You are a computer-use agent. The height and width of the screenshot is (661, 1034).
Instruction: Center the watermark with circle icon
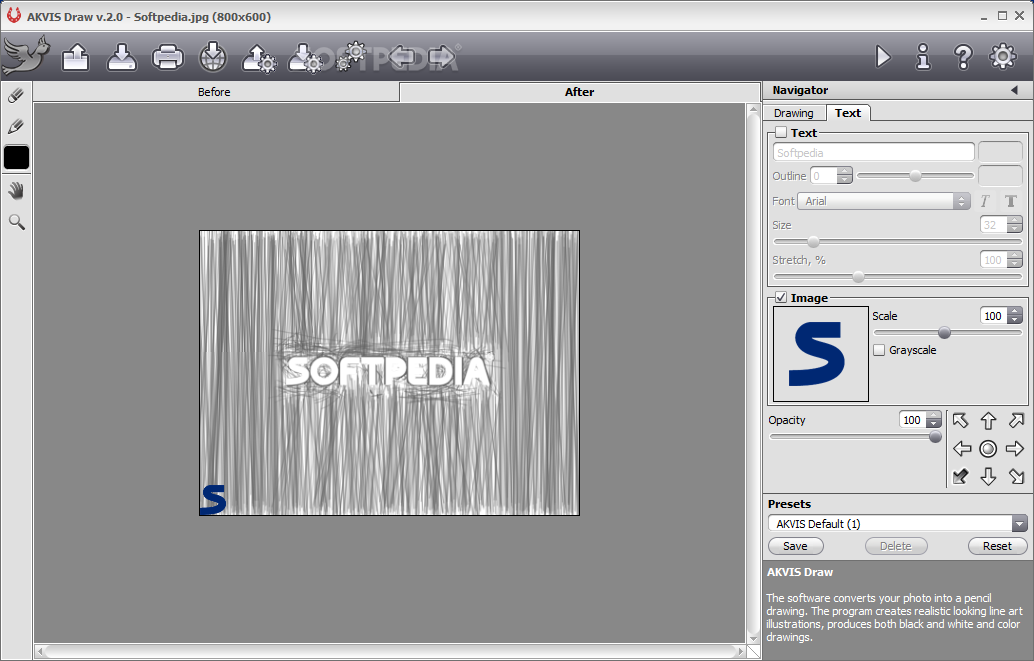tap(988, 449)
